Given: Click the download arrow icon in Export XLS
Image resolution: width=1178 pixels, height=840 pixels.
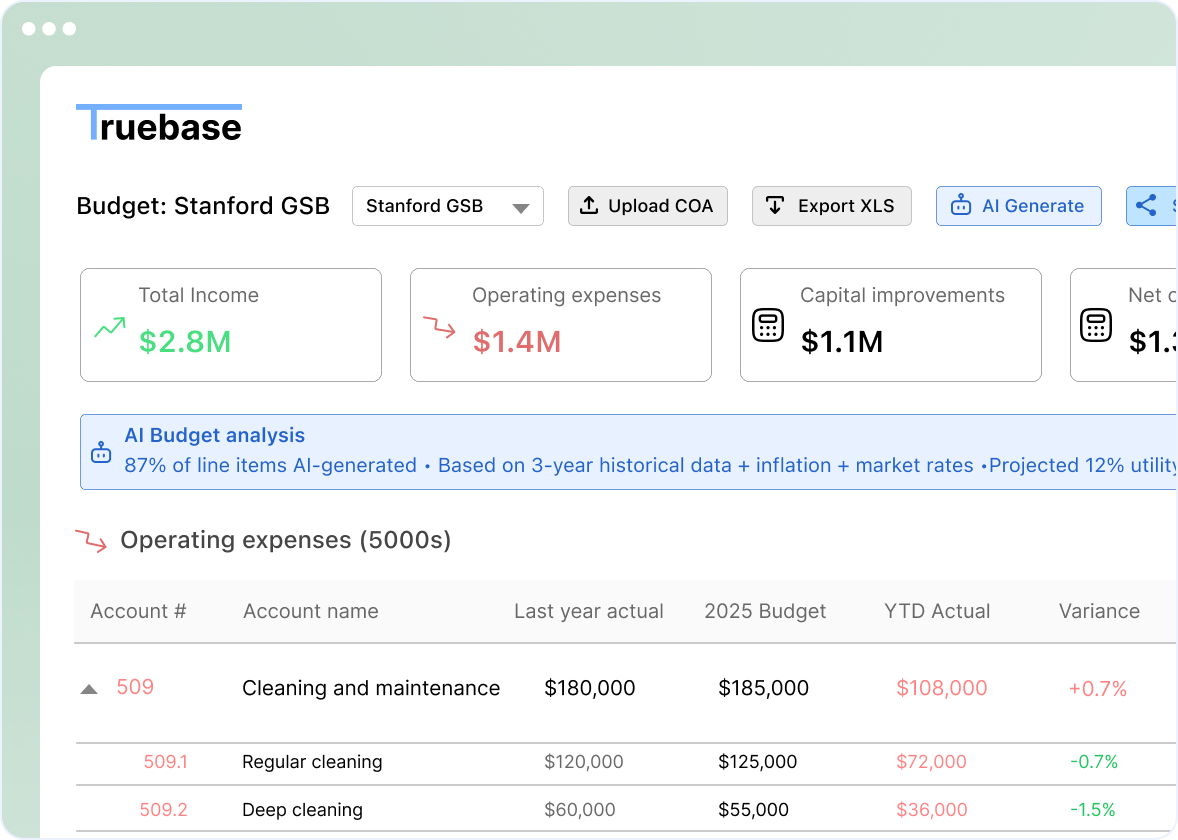Looking at the screenshot, I should tap(775, 205).
